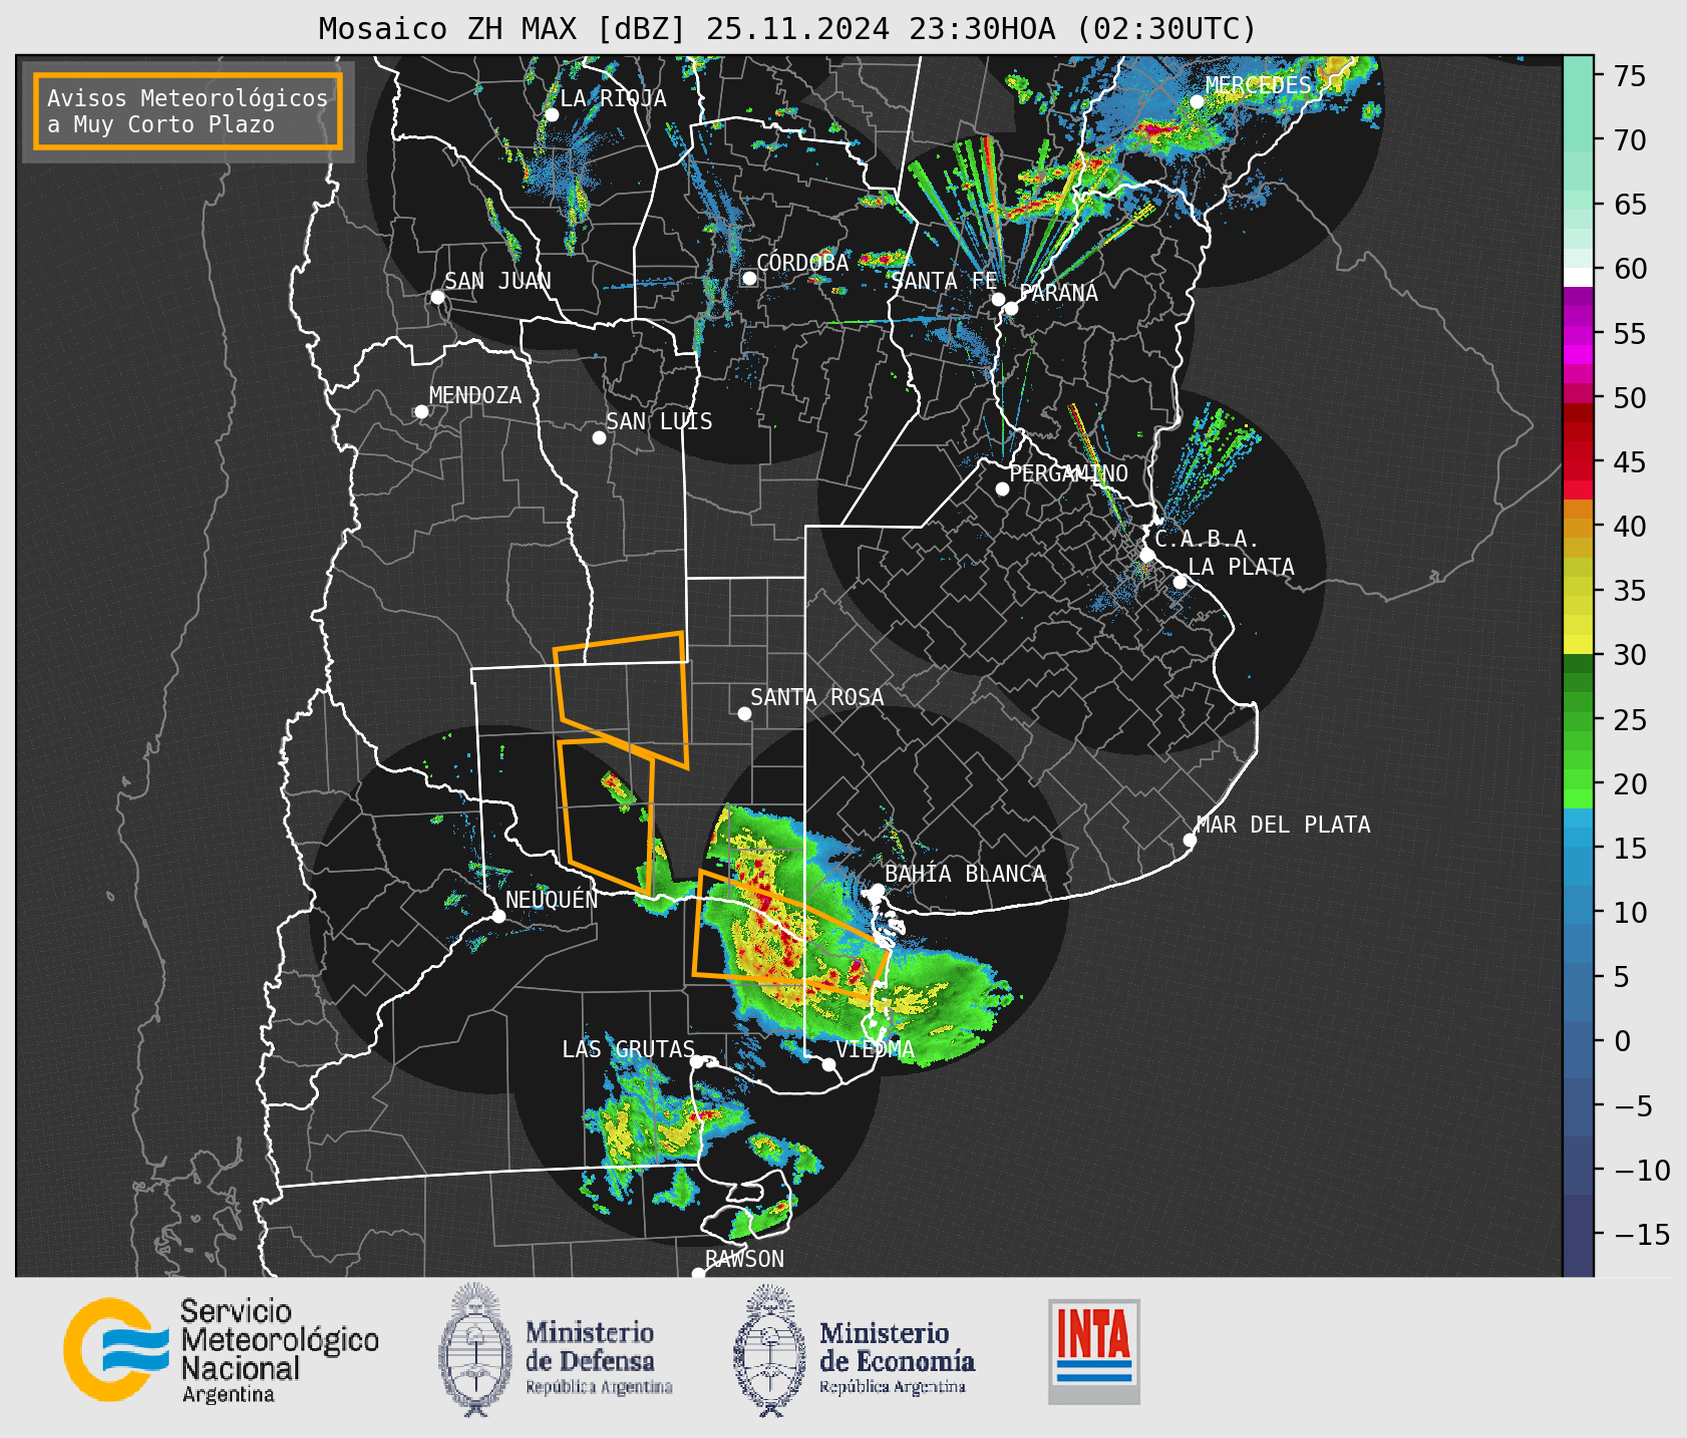Click the BAHÍA BLANCA city marker
Image resolution: width=1687 pixels, height=1438 pixels.
coord(877,890)
